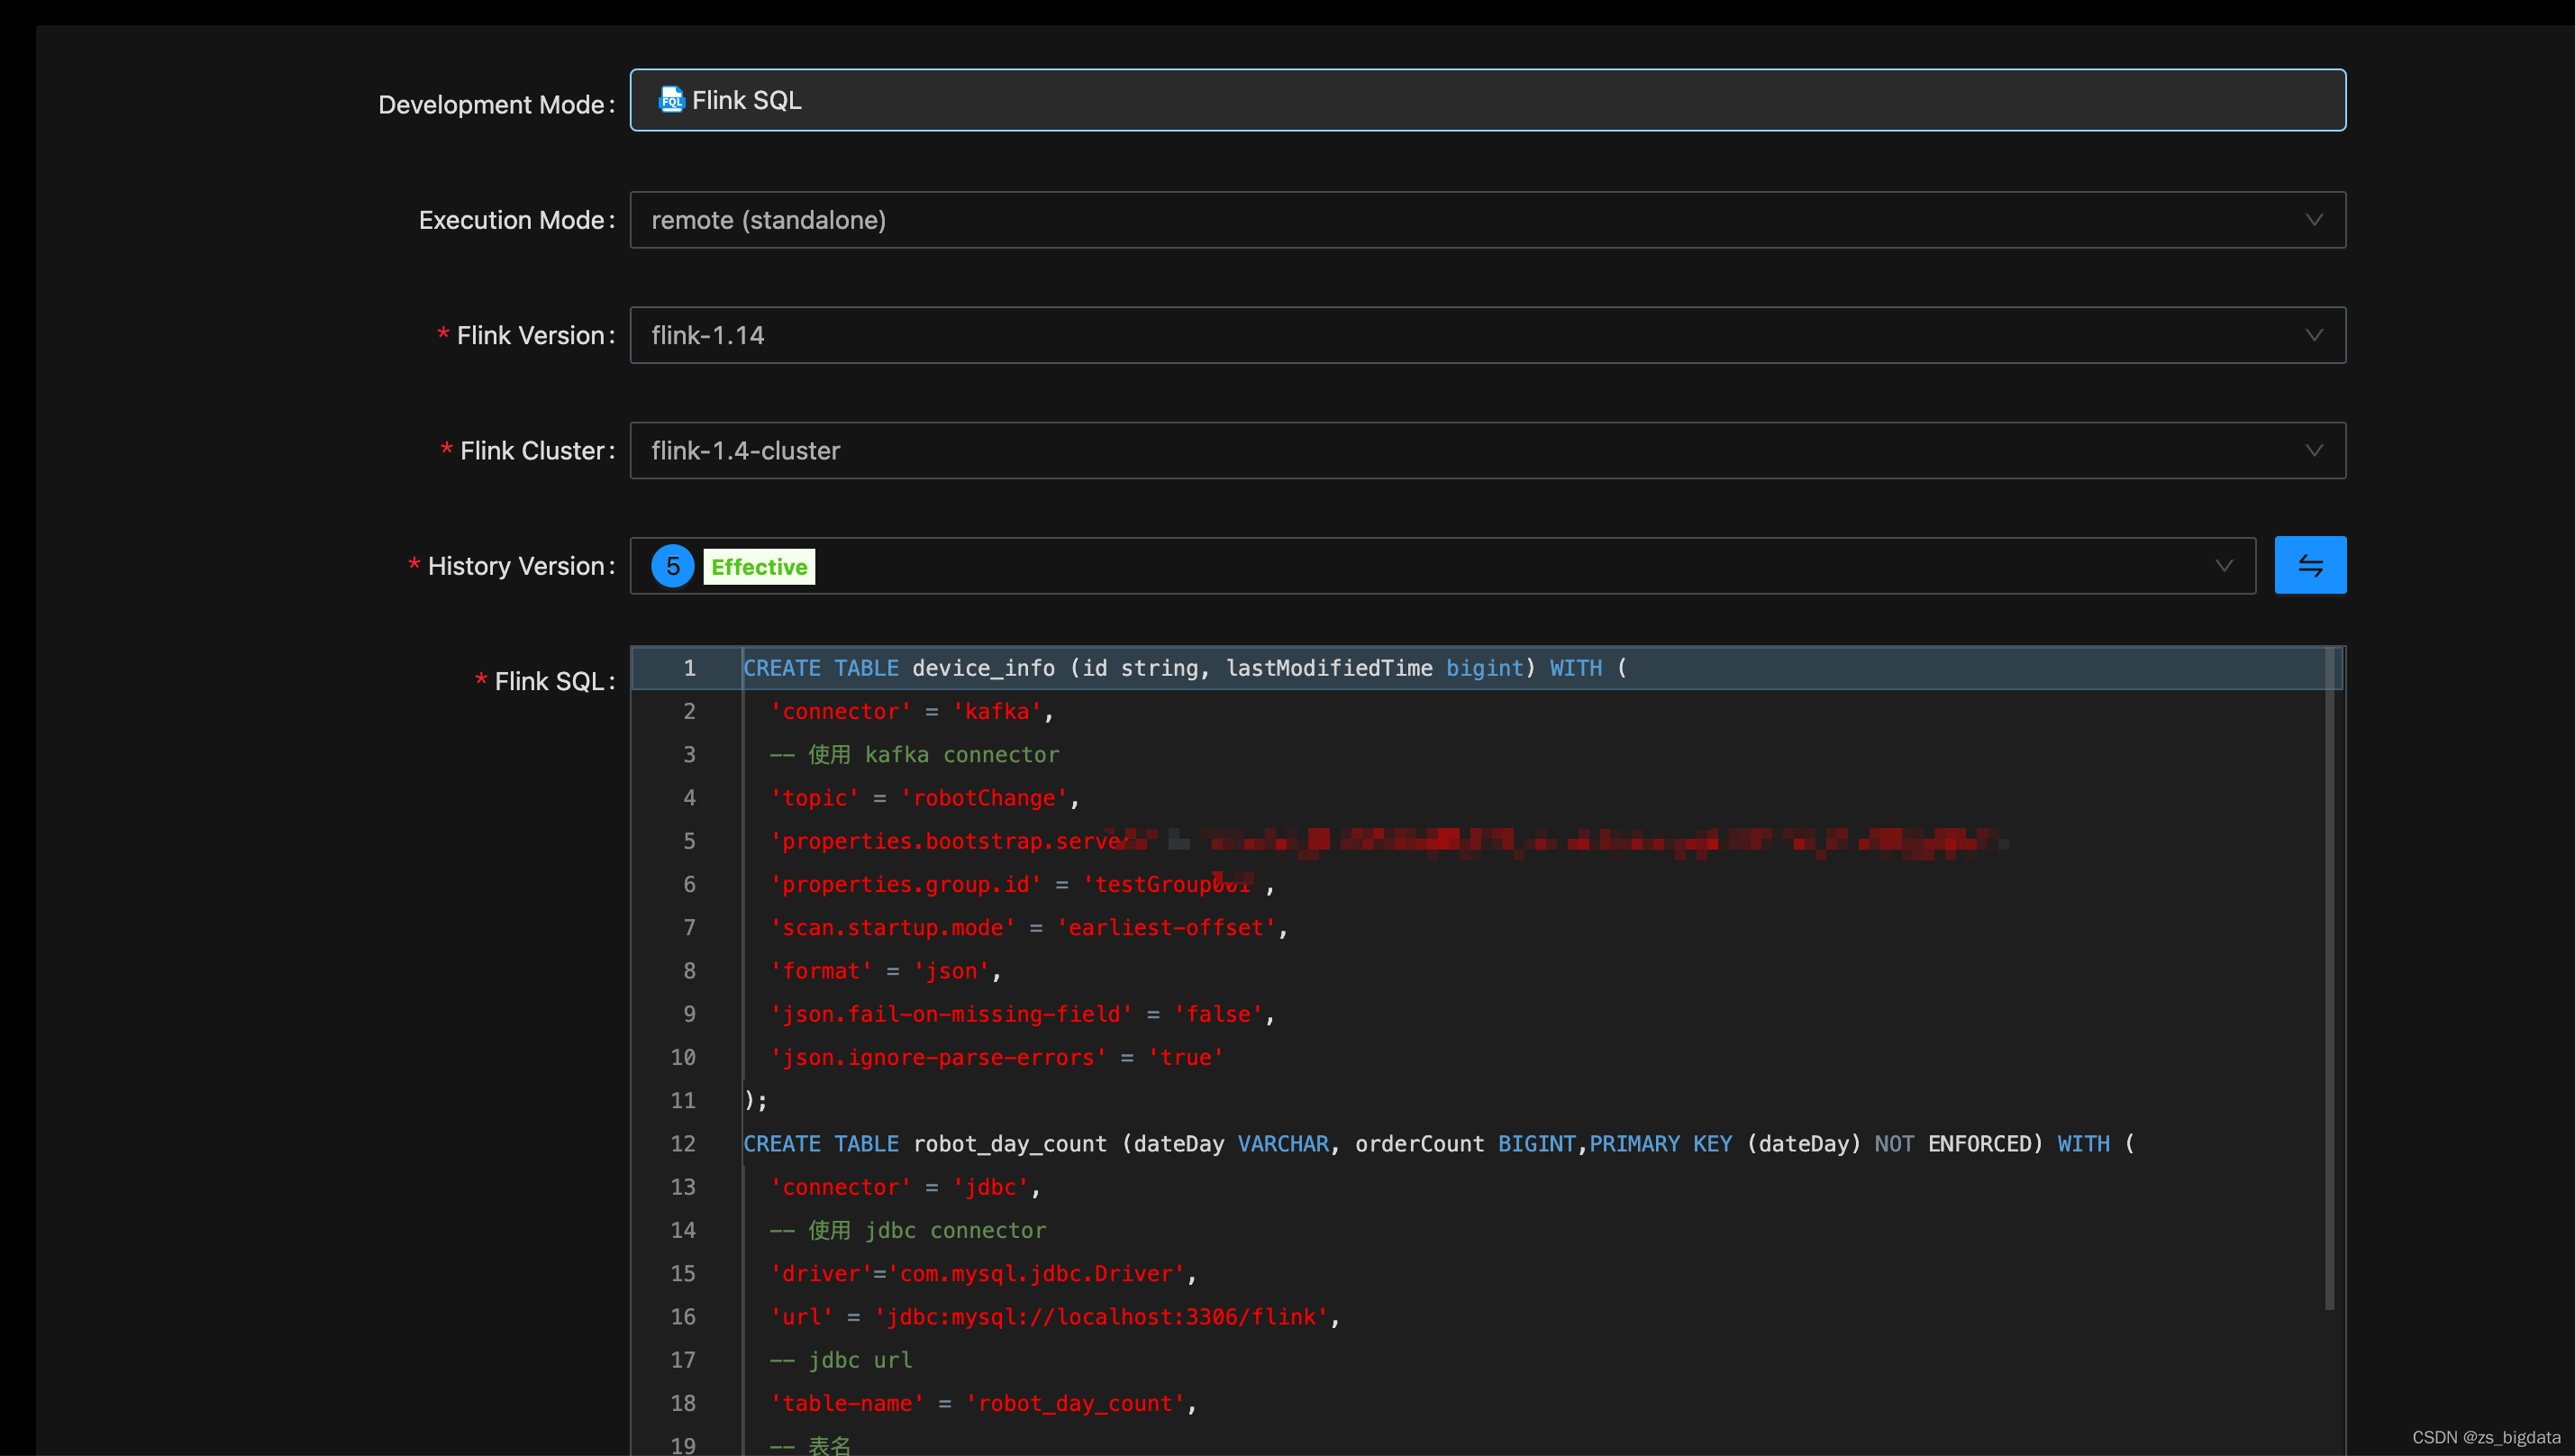This screenshot has width=2575, height=1456.
Task: Click the CREATE TABLE robot_day_count line
Action: tap(1438, 1144)
